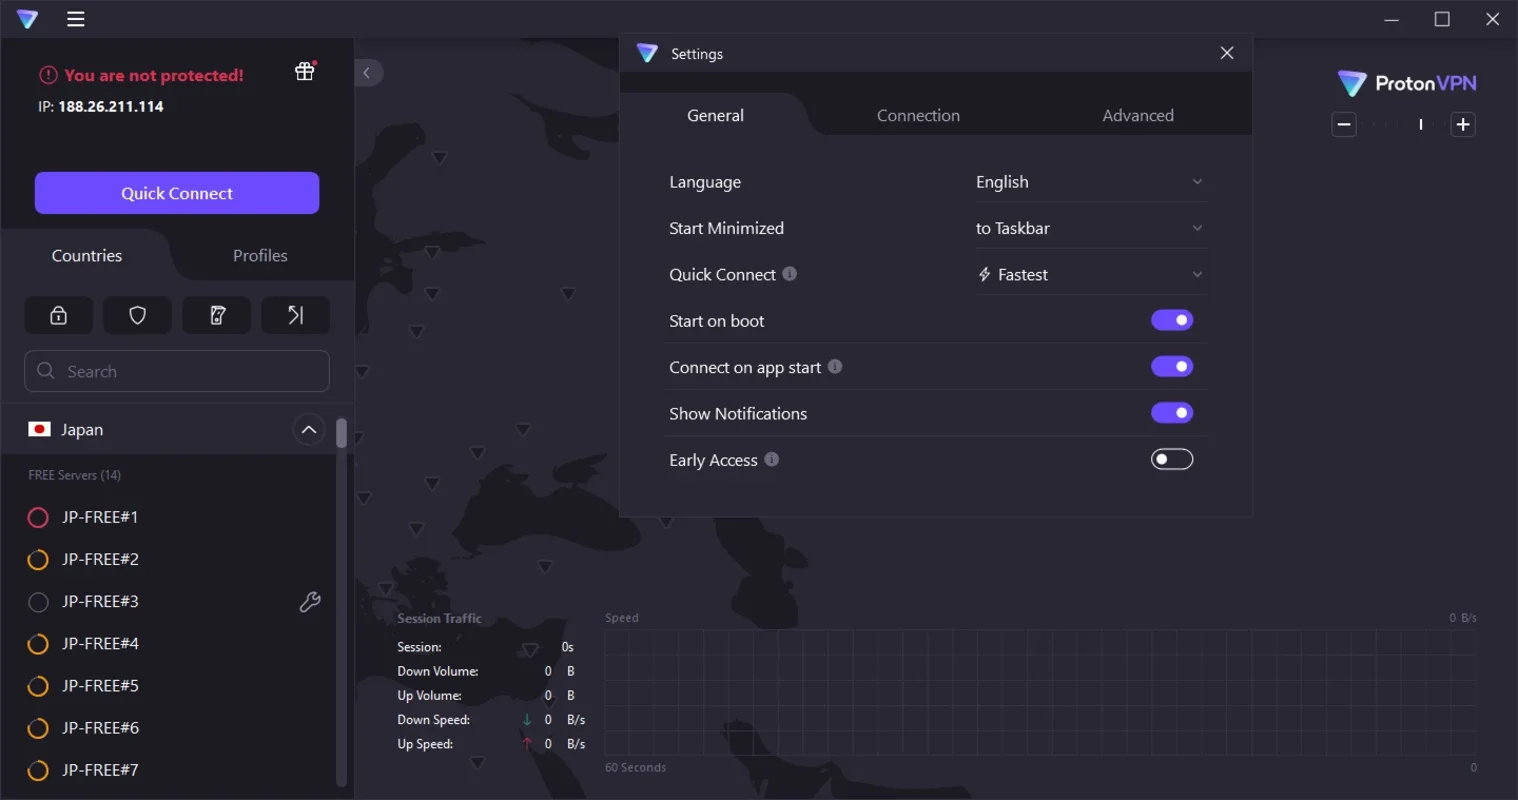Enable the Early Access toggle

click(x=1172, y=459)
